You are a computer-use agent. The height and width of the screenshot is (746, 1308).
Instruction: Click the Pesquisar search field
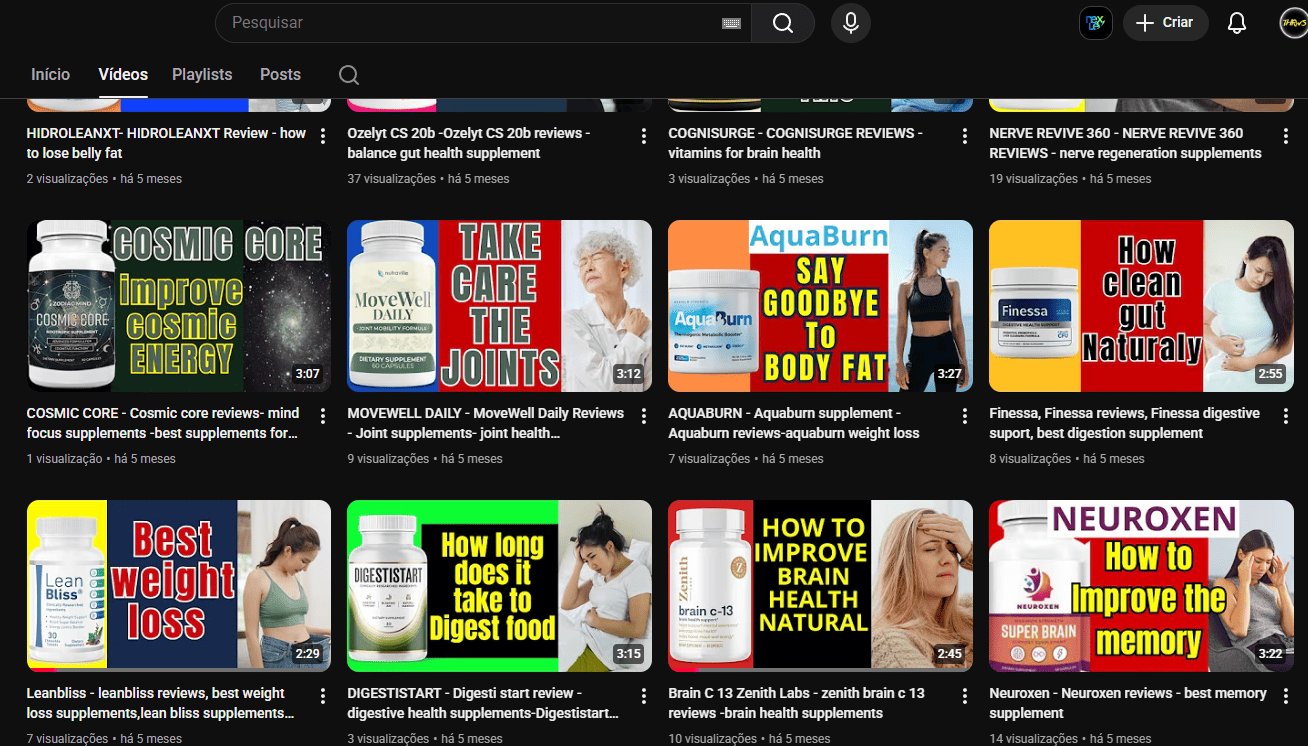click(x=470, y=23)
